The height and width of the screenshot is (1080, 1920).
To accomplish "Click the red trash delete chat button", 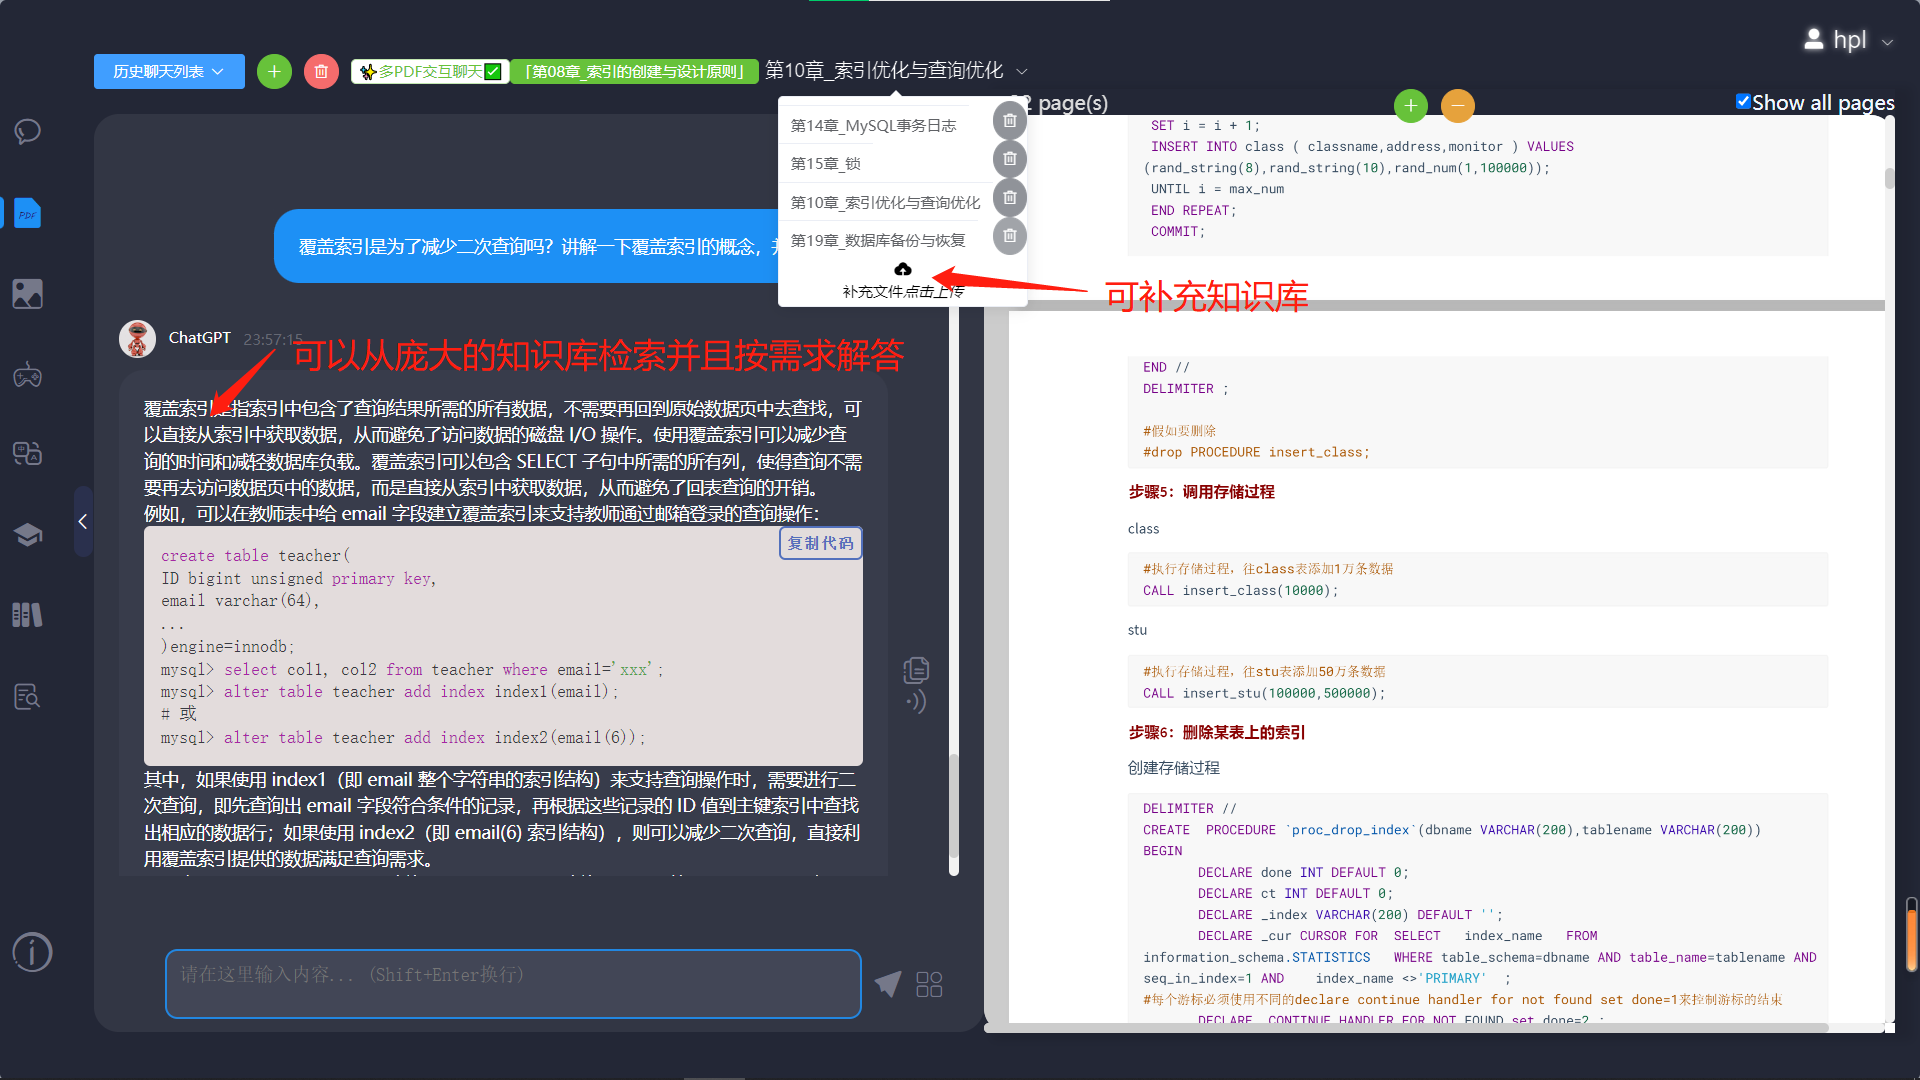I will (x=321, y=72).
